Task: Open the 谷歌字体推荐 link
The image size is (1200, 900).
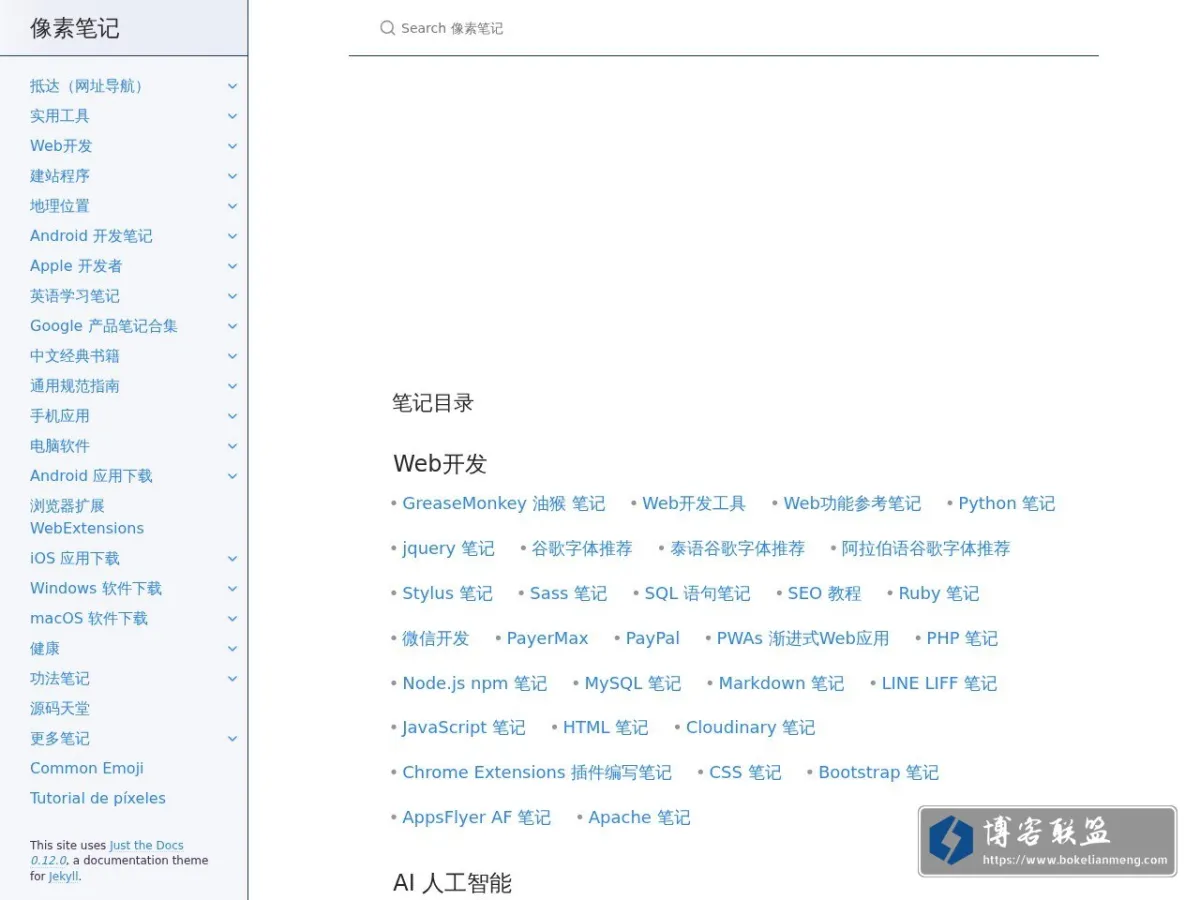Action: point(582,548)
